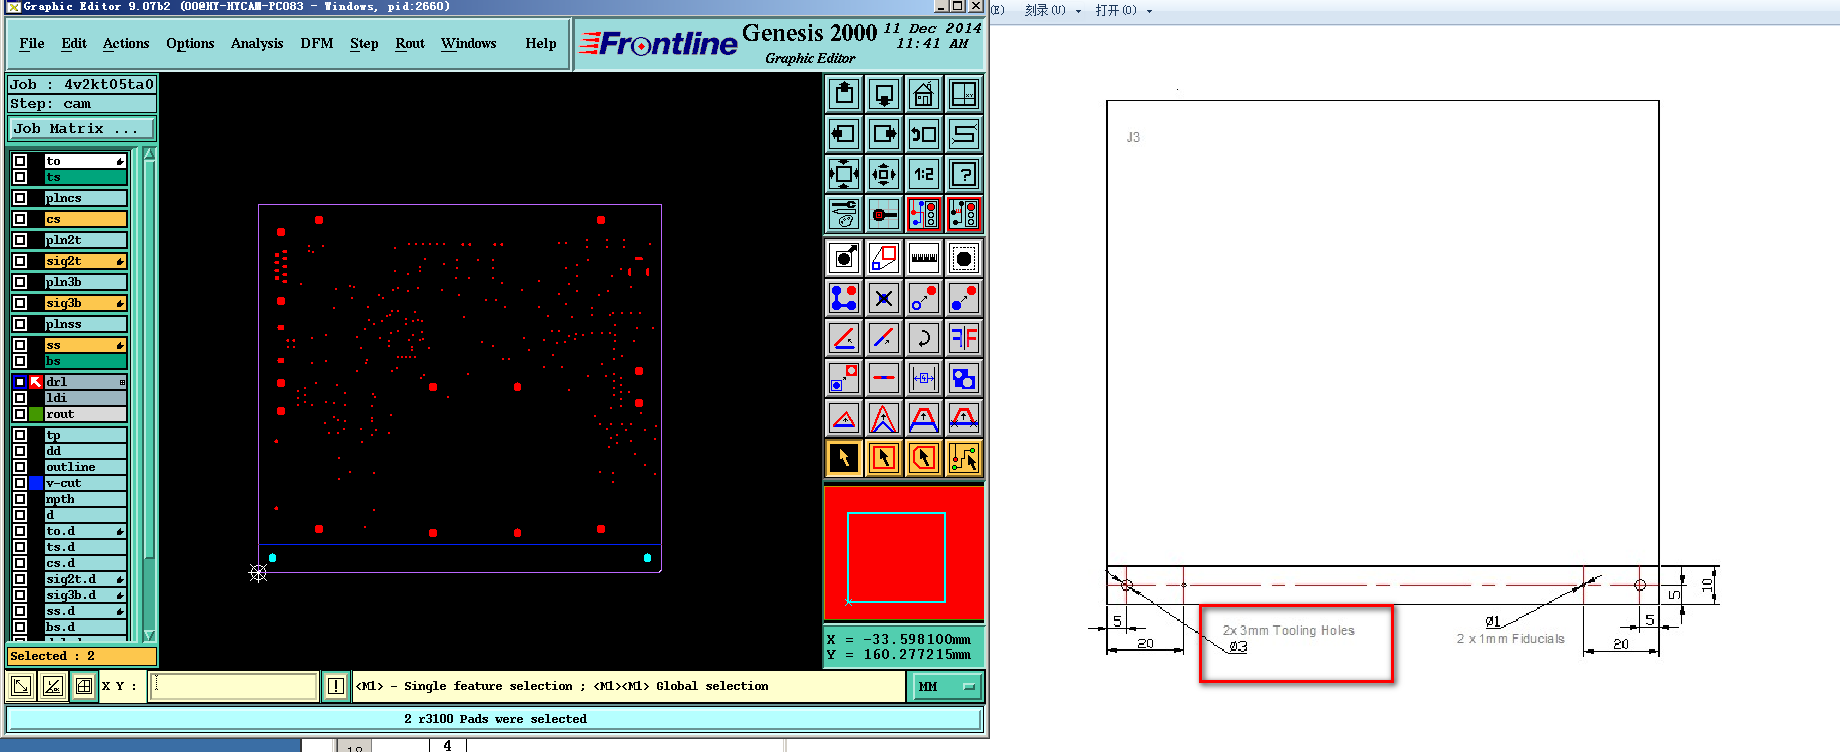This screenshot has height=752, width=1840.
Task: Open the File menu
Action: (x=32, y=43)
